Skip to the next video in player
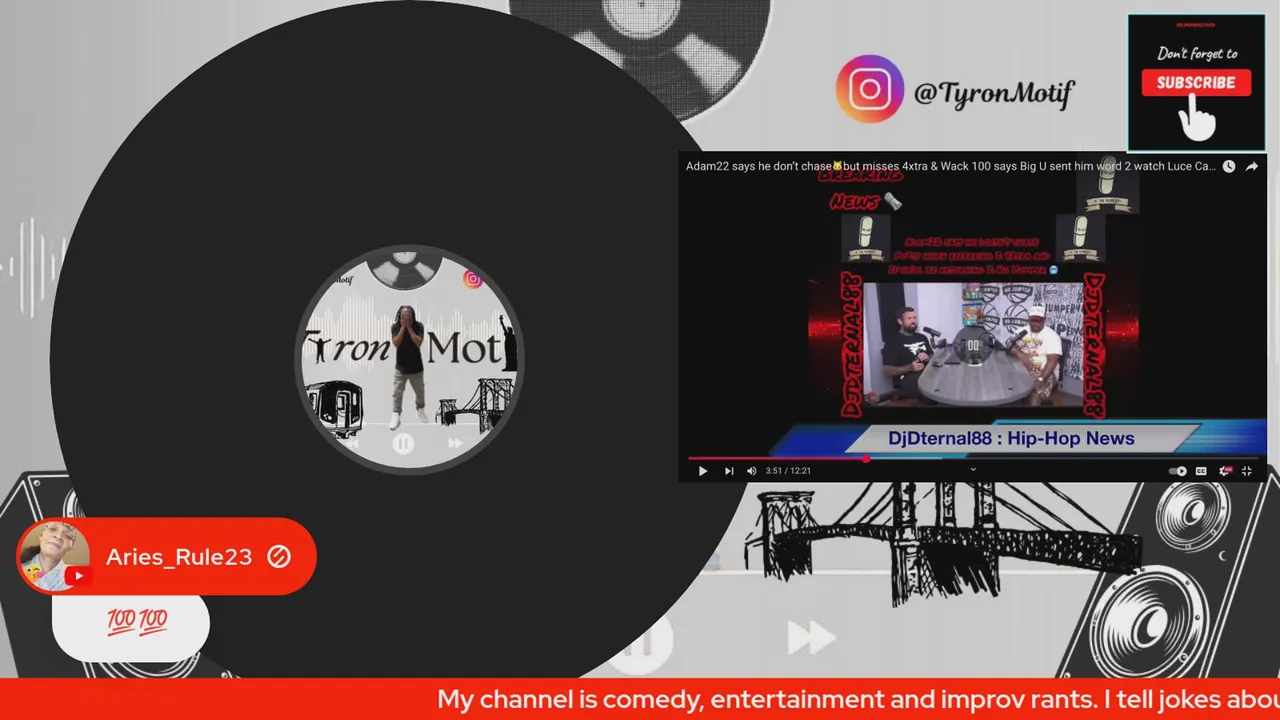This screenshot has width=1280, height=720. point(729,471)
